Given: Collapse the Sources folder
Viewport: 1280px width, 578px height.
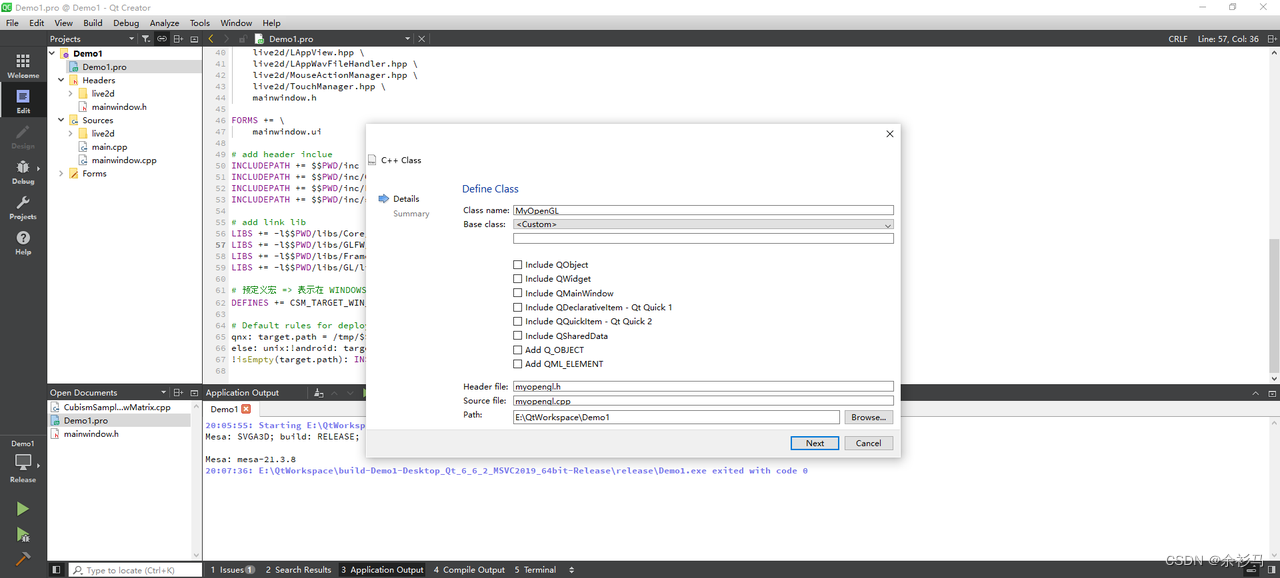Looking at the screenshot, I should [61, 120].
